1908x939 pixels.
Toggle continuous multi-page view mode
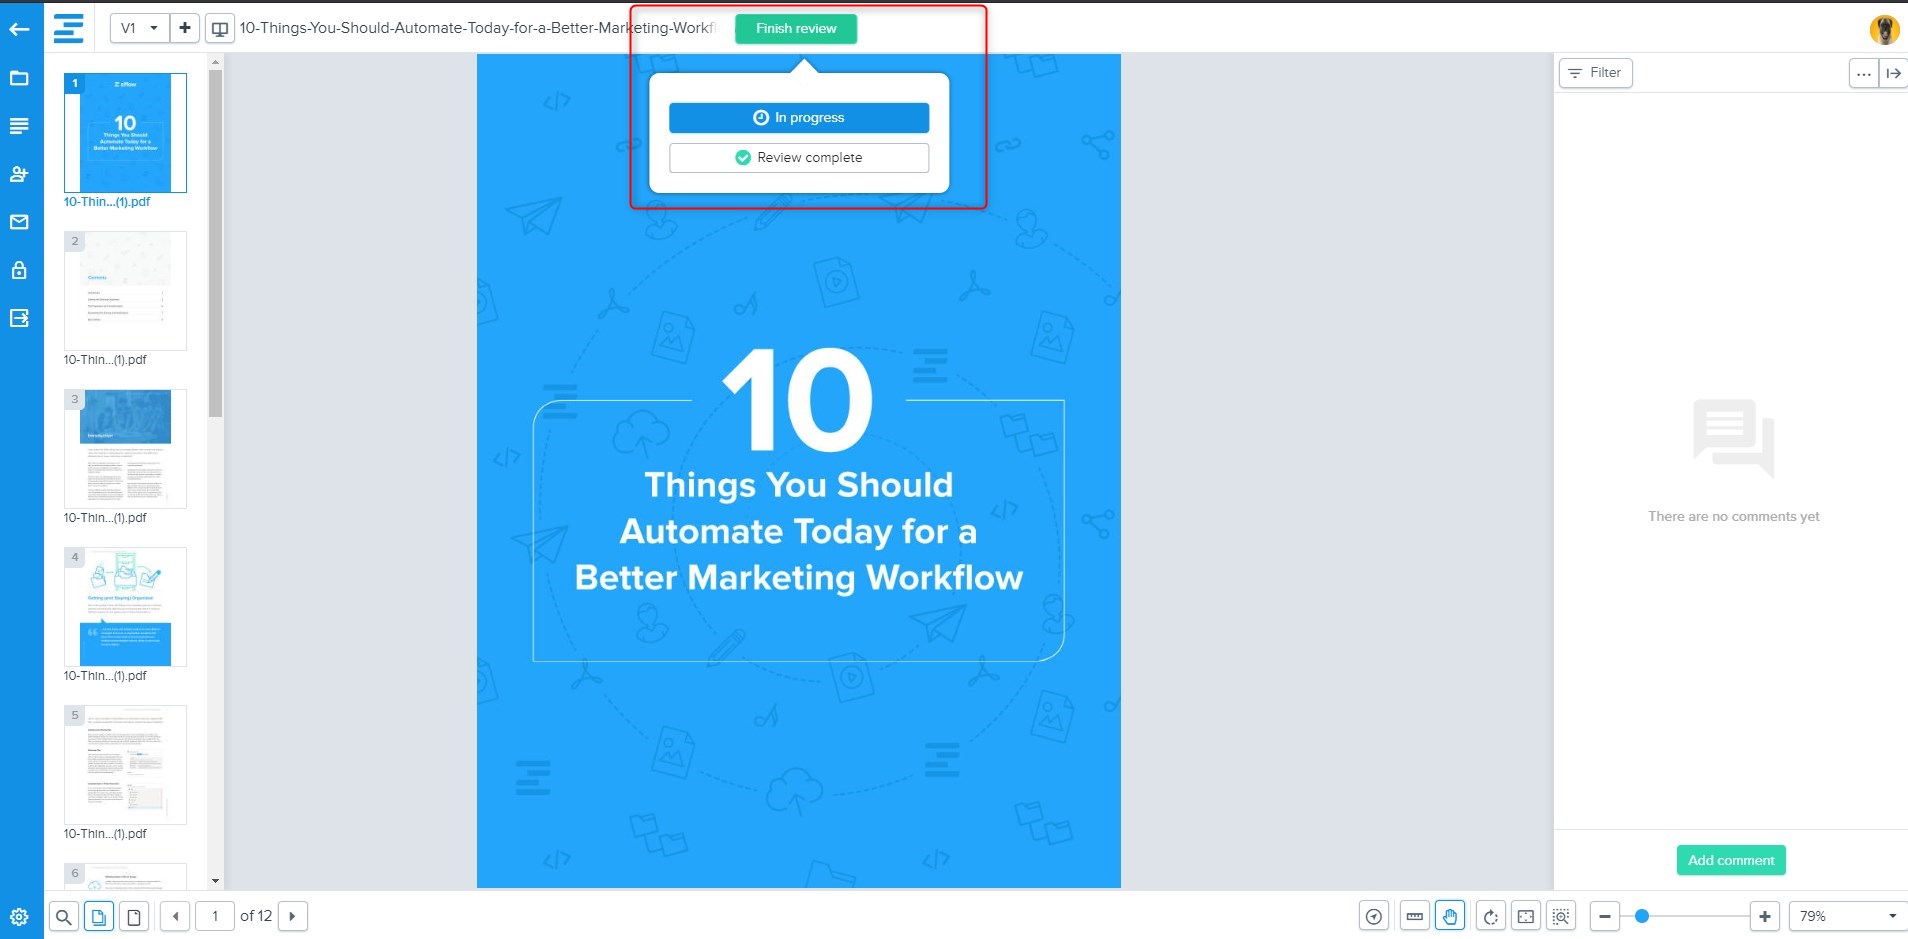click(99, 916)
